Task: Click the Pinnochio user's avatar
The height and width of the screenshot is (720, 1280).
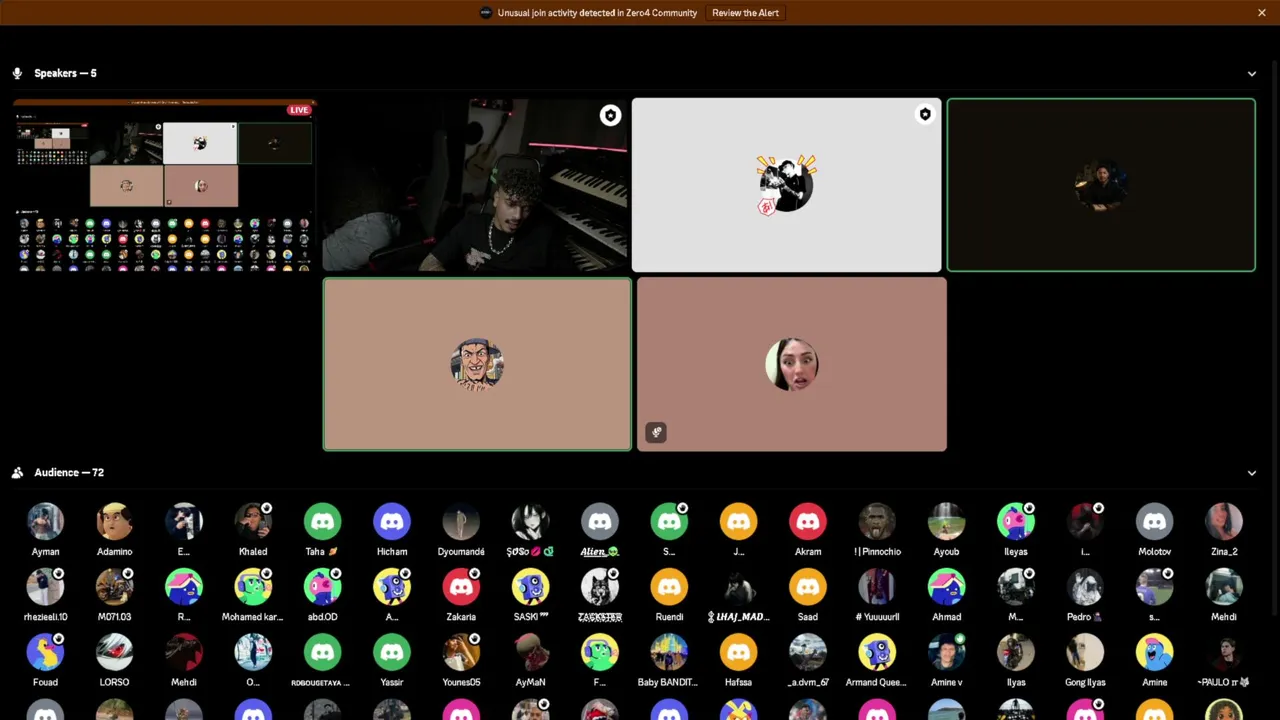Action: tap(877, 521)
